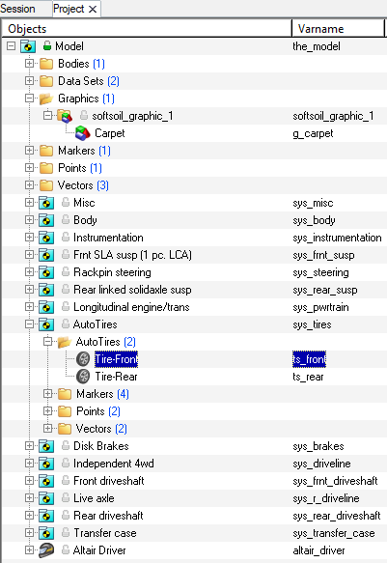
Task: Click the Carpet graphic cube icon
Action: 83,133
